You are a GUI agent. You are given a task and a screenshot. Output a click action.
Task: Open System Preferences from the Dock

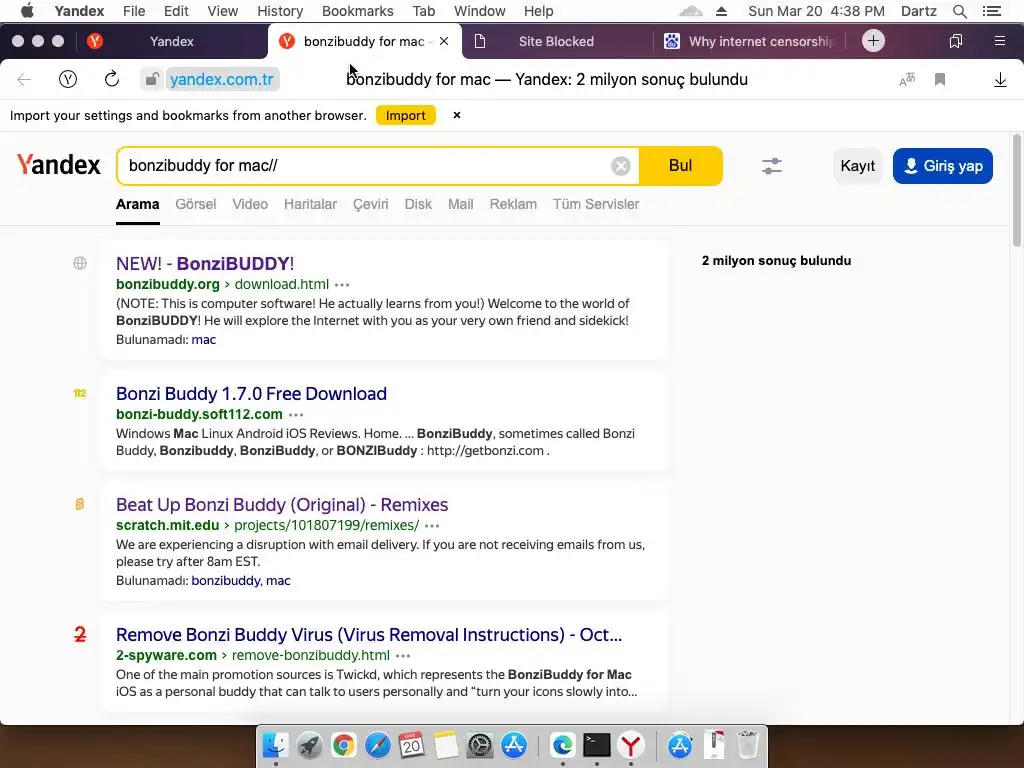[480, 745]
